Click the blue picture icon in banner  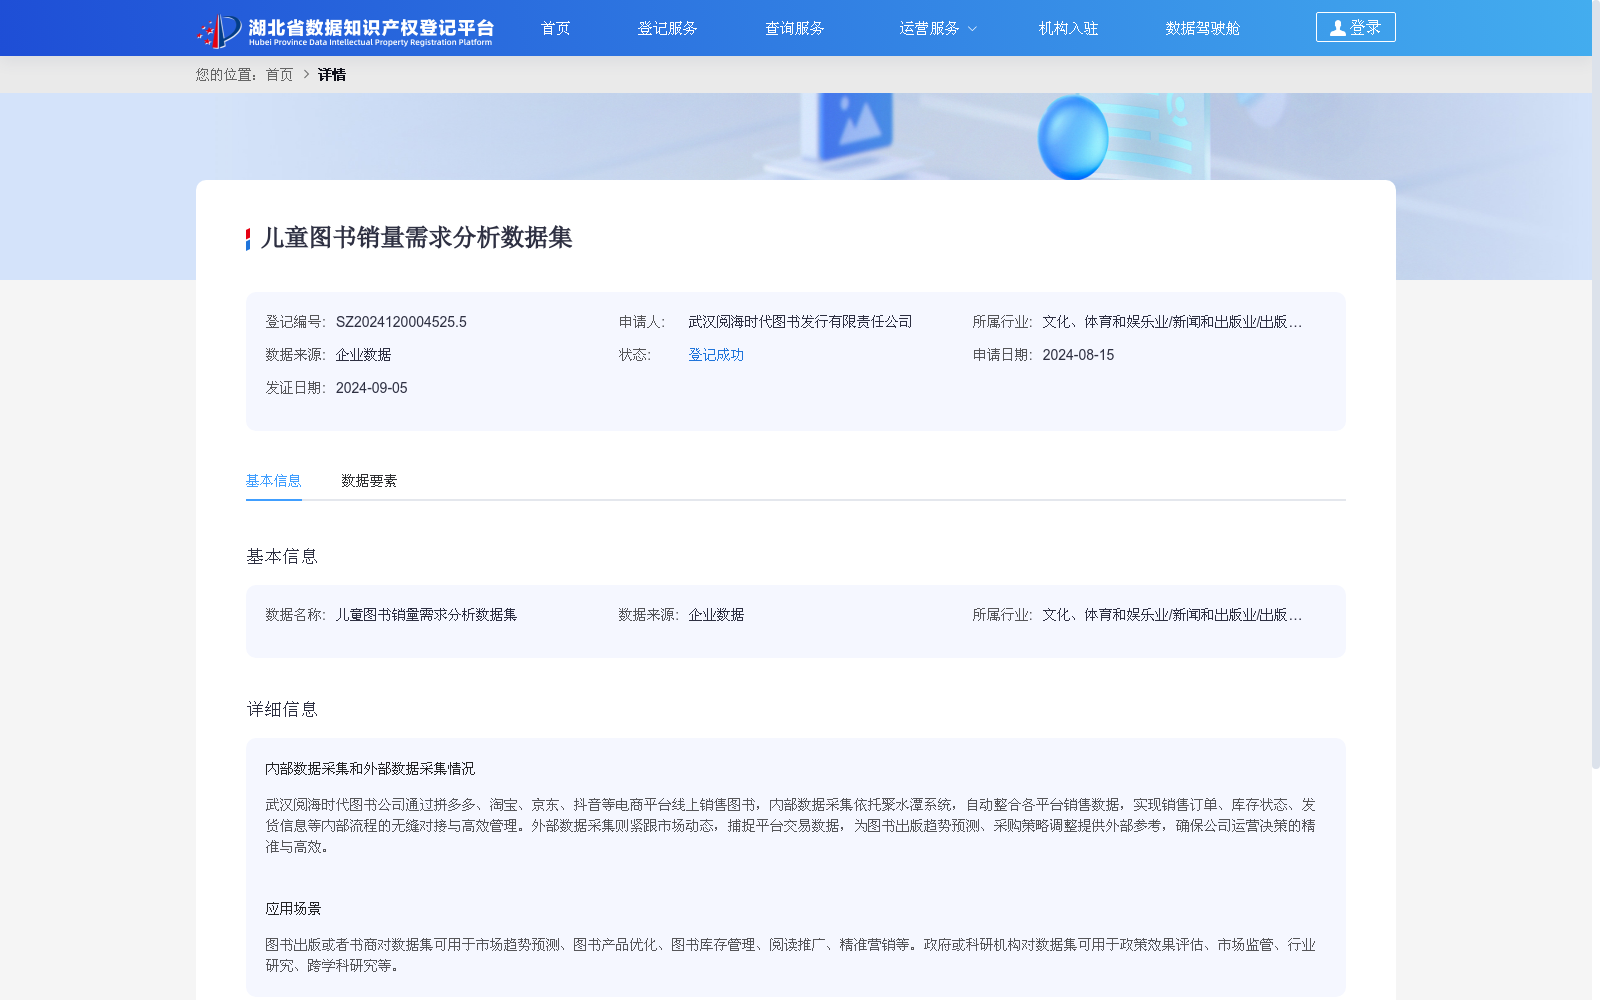pyautogui.click(x=855, y=125)
